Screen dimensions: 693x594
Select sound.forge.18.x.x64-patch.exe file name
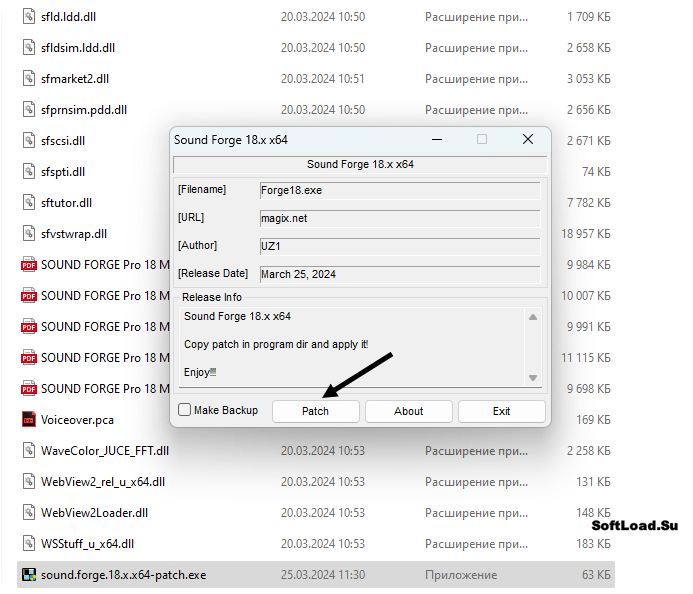coord(124,575)
